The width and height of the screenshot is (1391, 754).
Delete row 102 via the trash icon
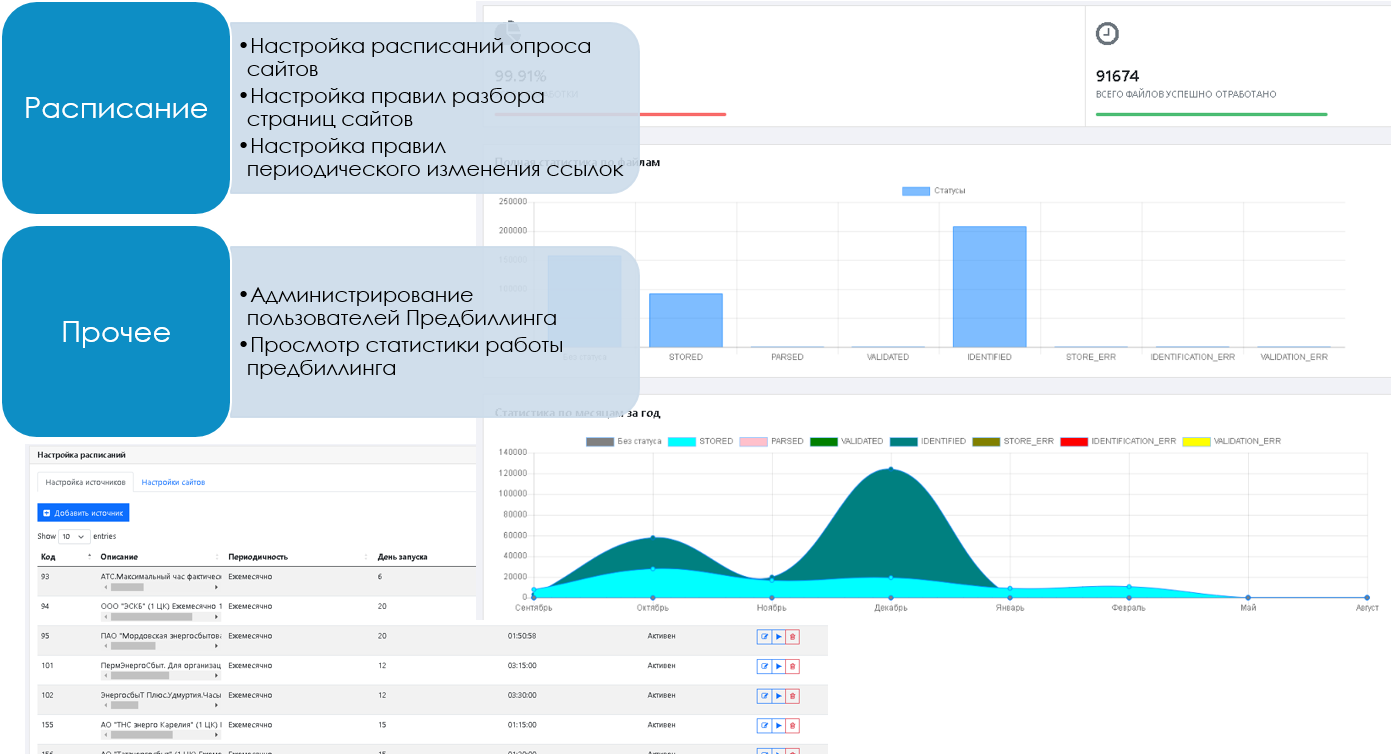(793, 695)
